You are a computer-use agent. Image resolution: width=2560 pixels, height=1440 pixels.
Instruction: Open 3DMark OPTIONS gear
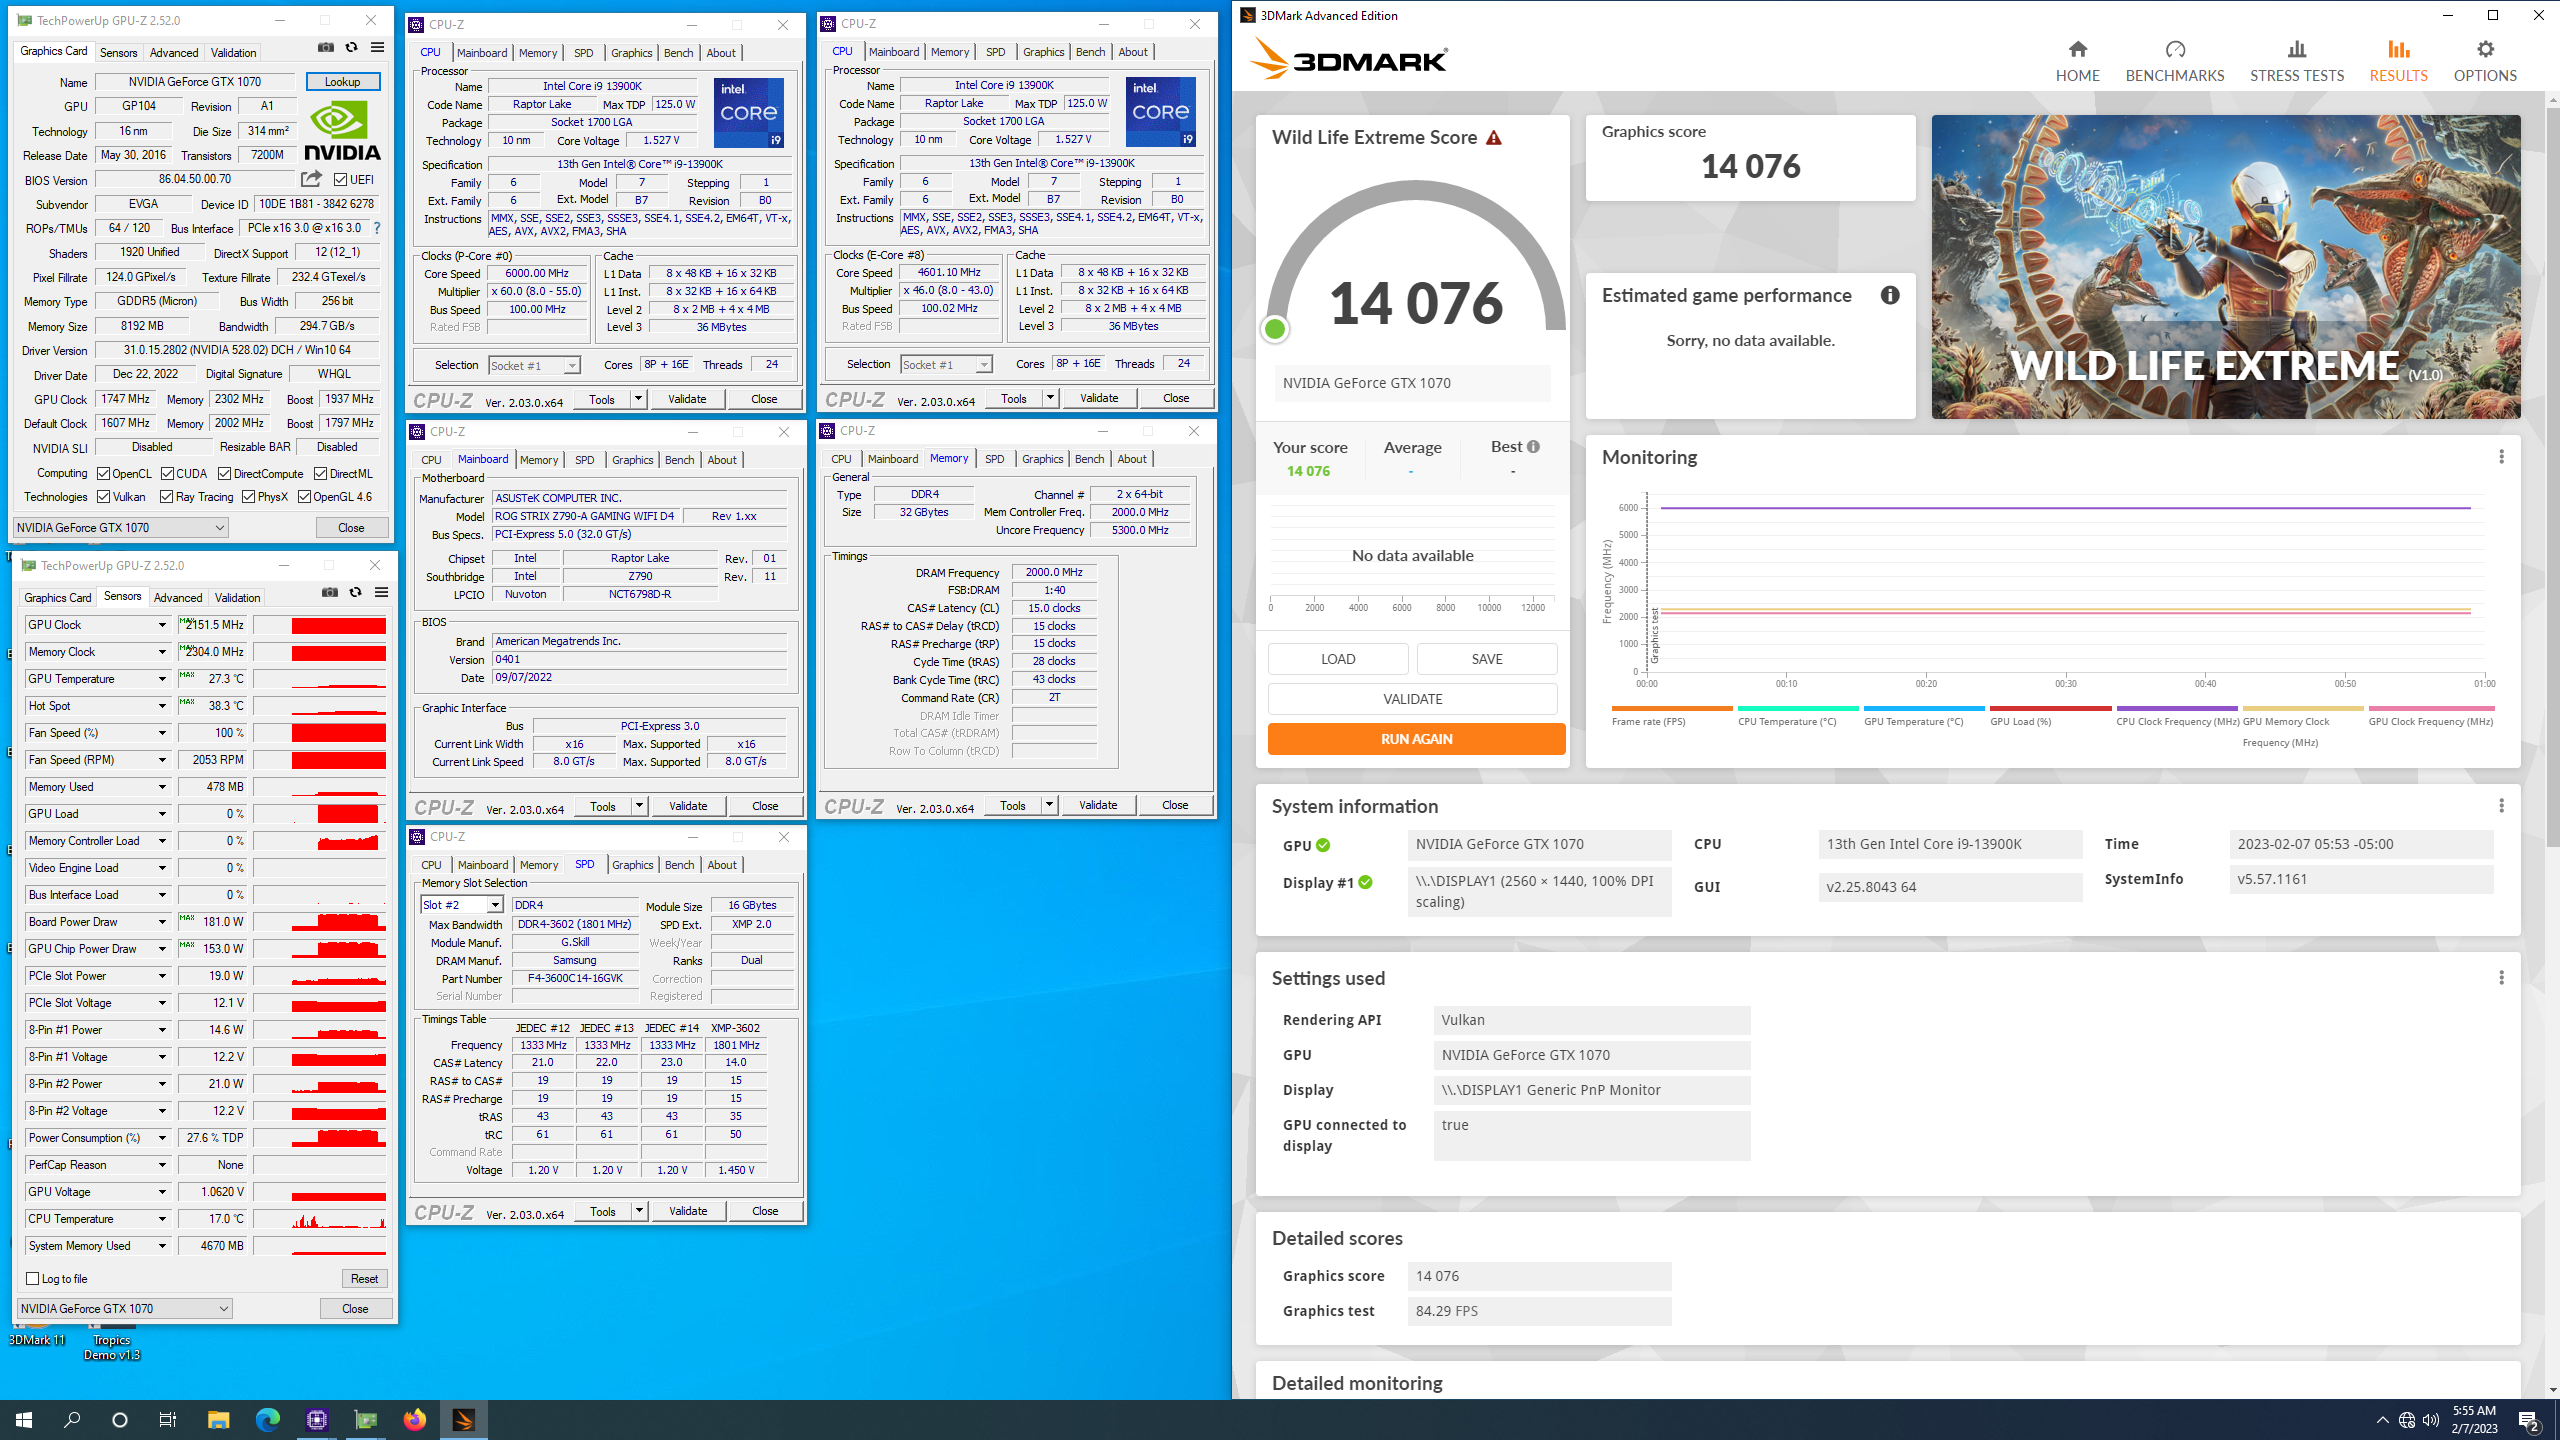2485,61
